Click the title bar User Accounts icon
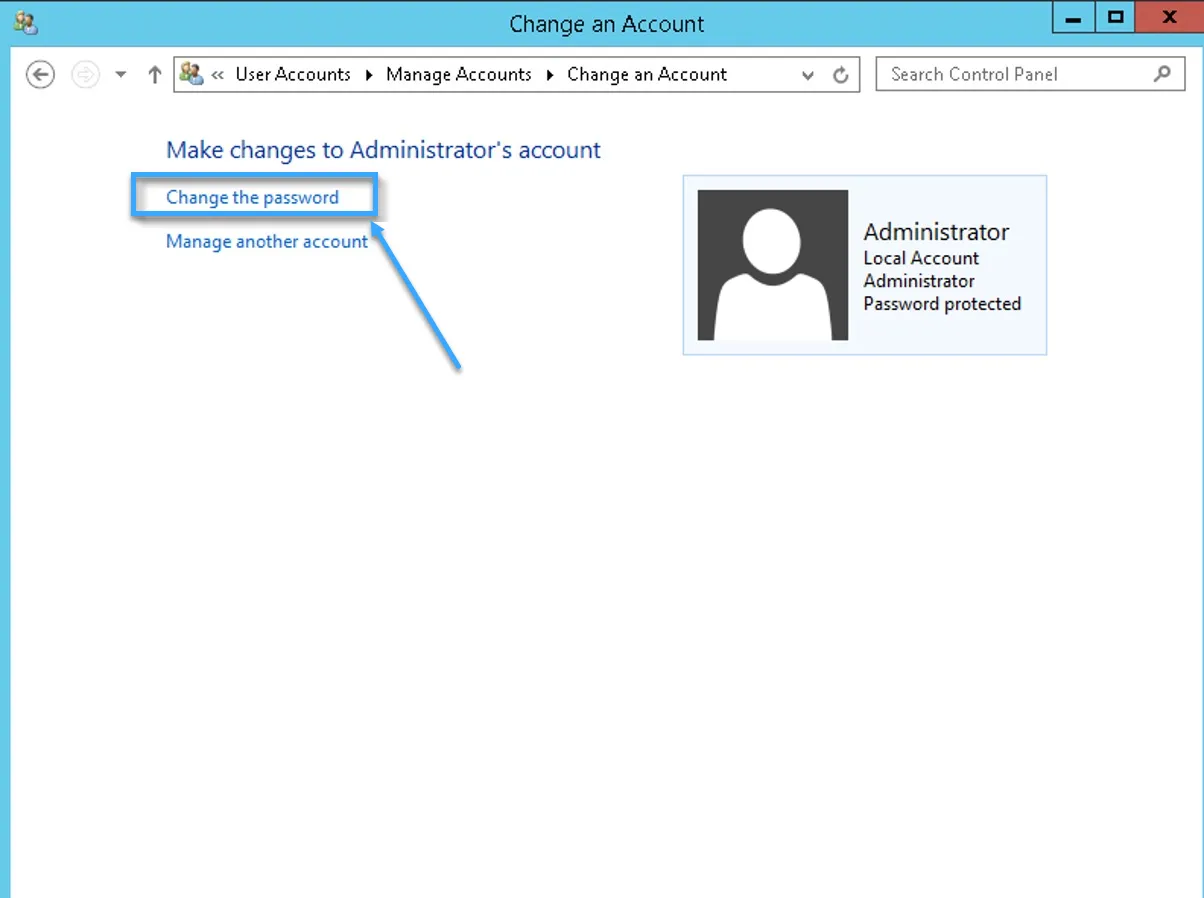 26,23
